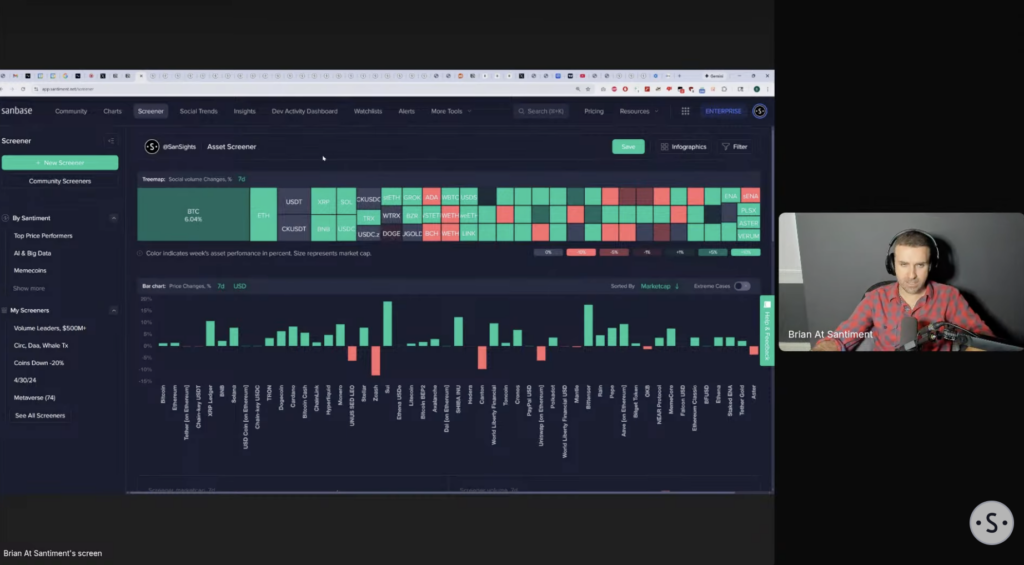This screenshot has height=565, width=1024.
Task: Open Alerts nav item
Action: pos(406,111)
